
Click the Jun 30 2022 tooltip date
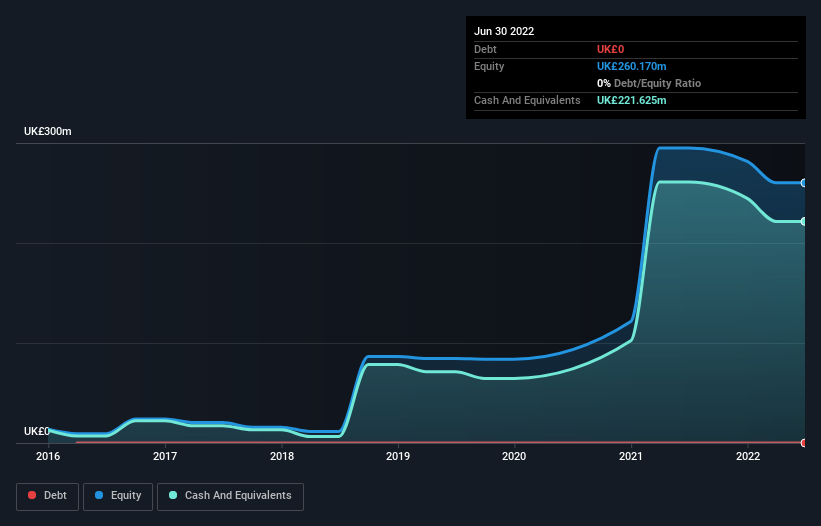click(504, 31)
